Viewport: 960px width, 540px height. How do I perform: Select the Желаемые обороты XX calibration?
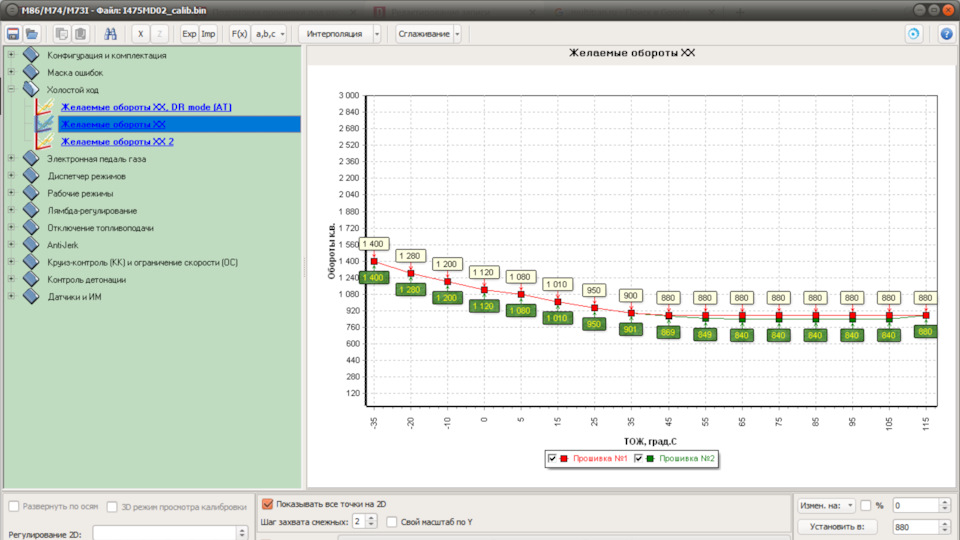tap(113, 124)
